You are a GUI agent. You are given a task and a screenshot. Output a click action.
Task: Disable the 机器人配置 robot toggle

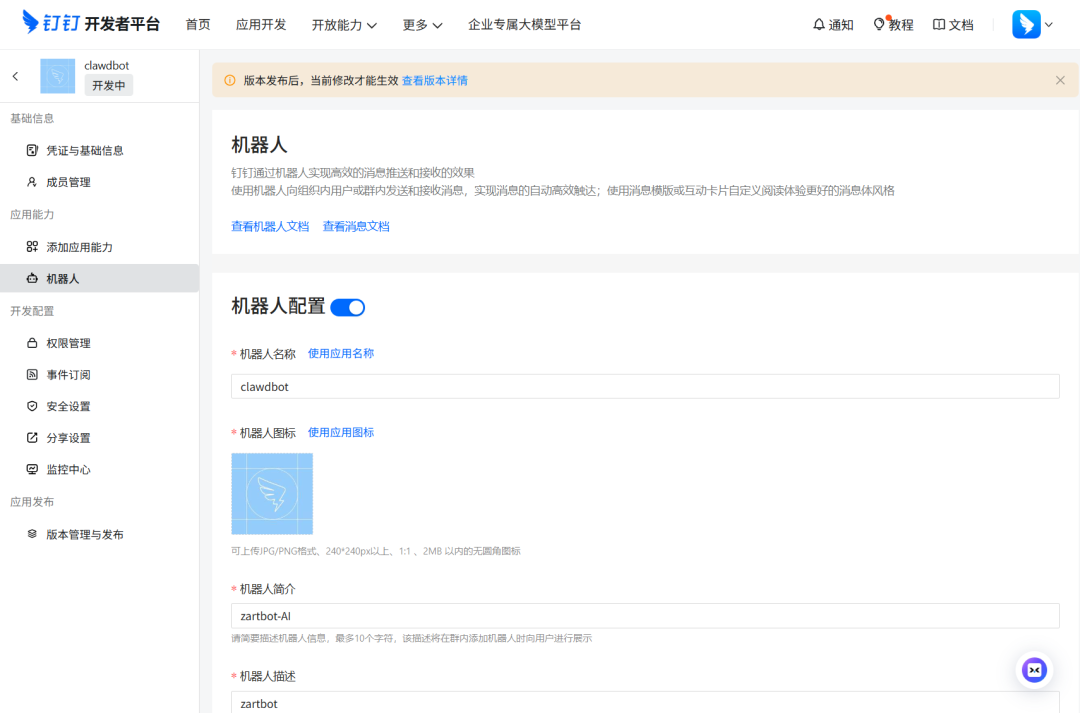coord(349,307)
